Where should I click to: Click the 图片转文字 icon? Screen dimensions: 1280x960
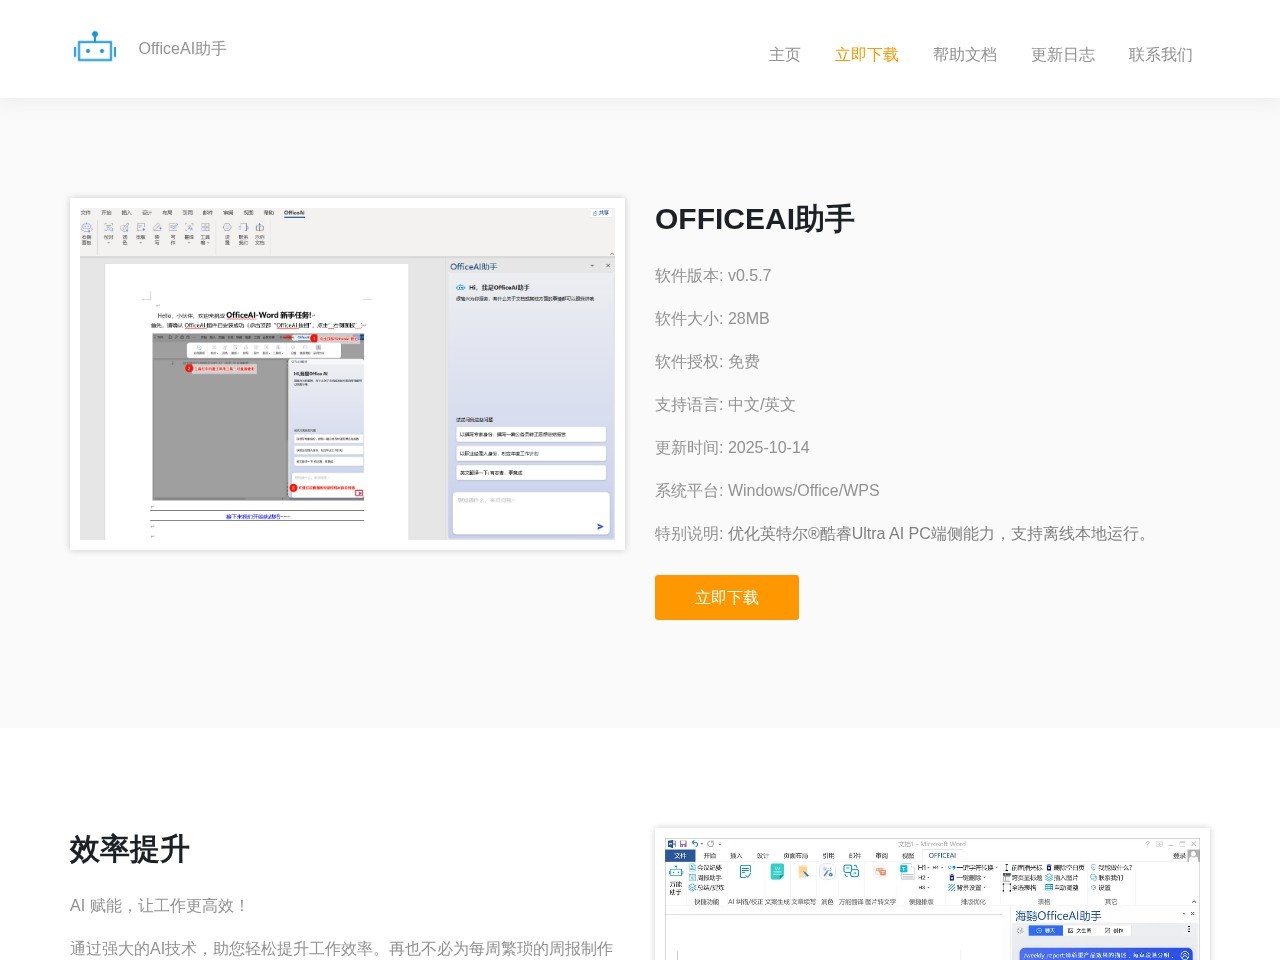coord(880,871)
